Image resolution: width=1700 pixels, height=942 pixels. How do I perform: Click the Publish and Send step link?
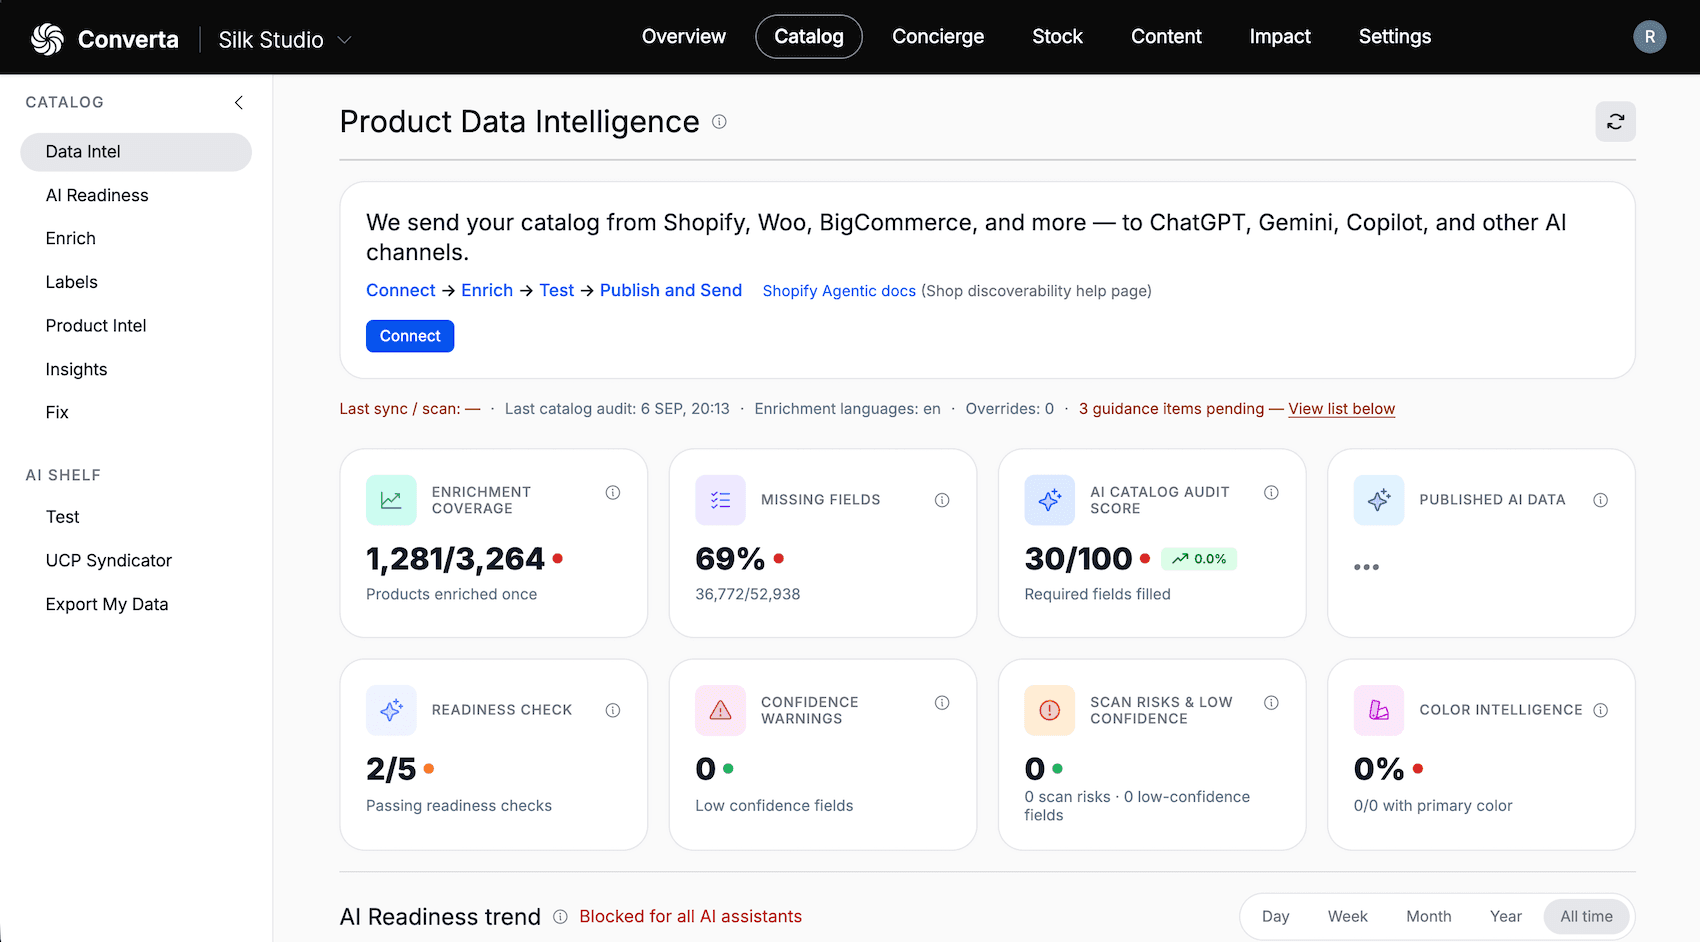[671, 290]
